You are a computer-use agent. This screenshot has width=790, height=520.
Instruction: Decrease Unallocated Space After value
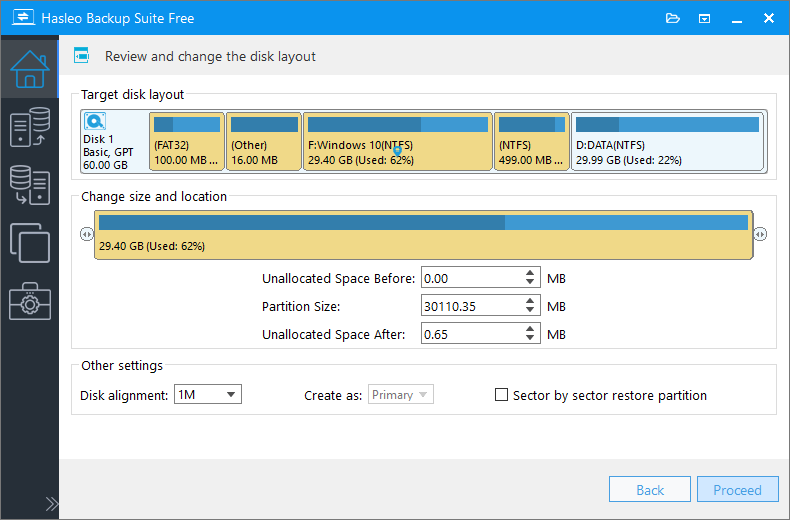click(x=530, y=339)
